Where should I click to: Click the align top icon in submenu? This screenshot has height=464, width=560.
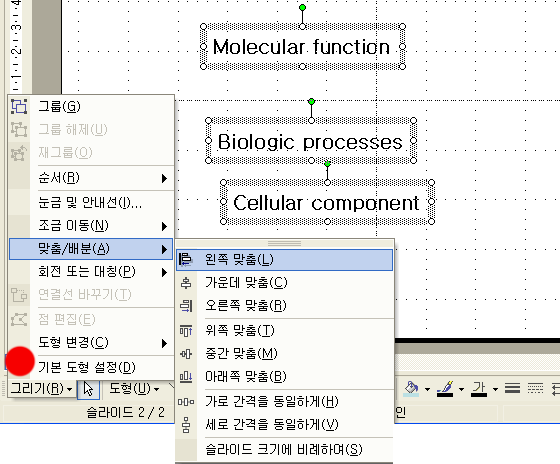click(186, 330)
